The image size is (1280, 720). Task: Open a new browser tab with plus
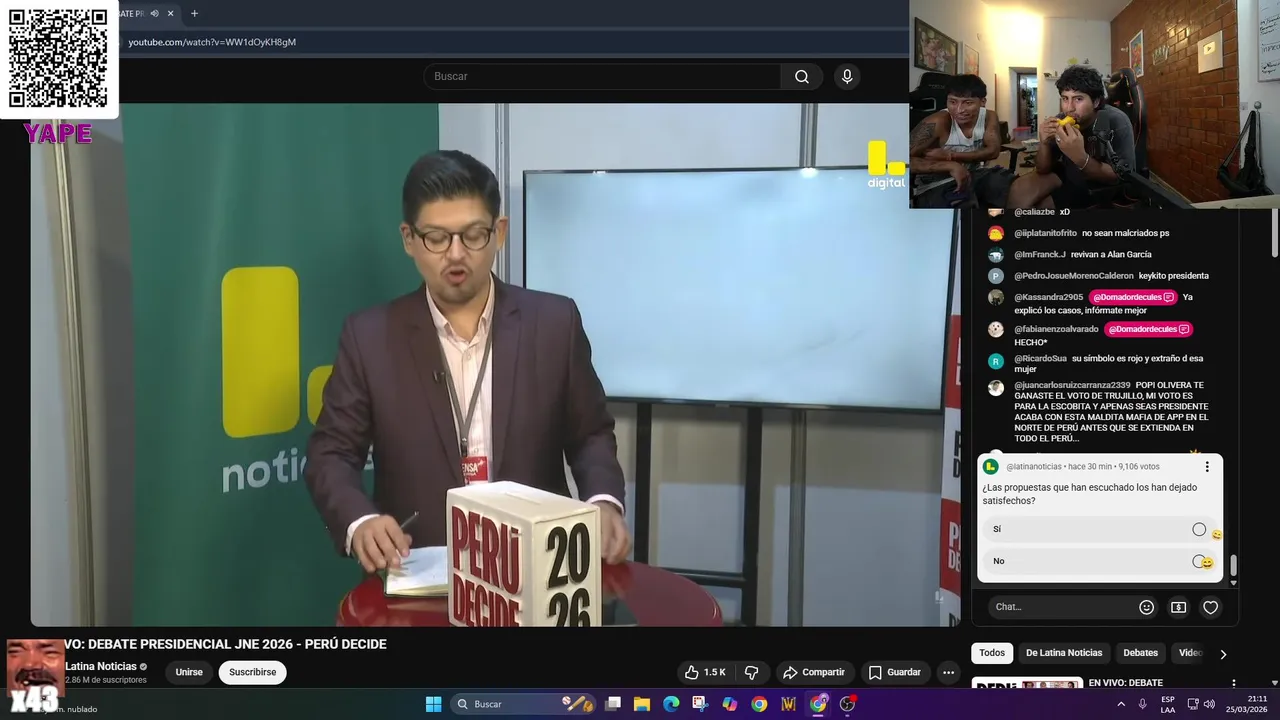click(x=194, y=14)
